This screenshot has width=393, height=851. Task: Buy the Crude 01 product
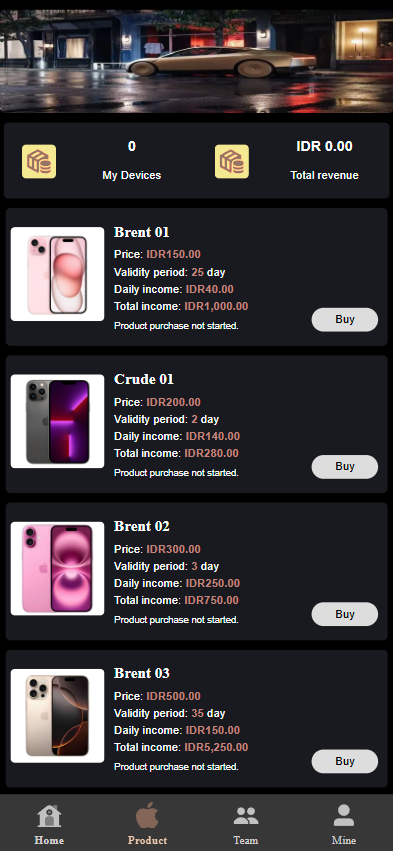345,467
